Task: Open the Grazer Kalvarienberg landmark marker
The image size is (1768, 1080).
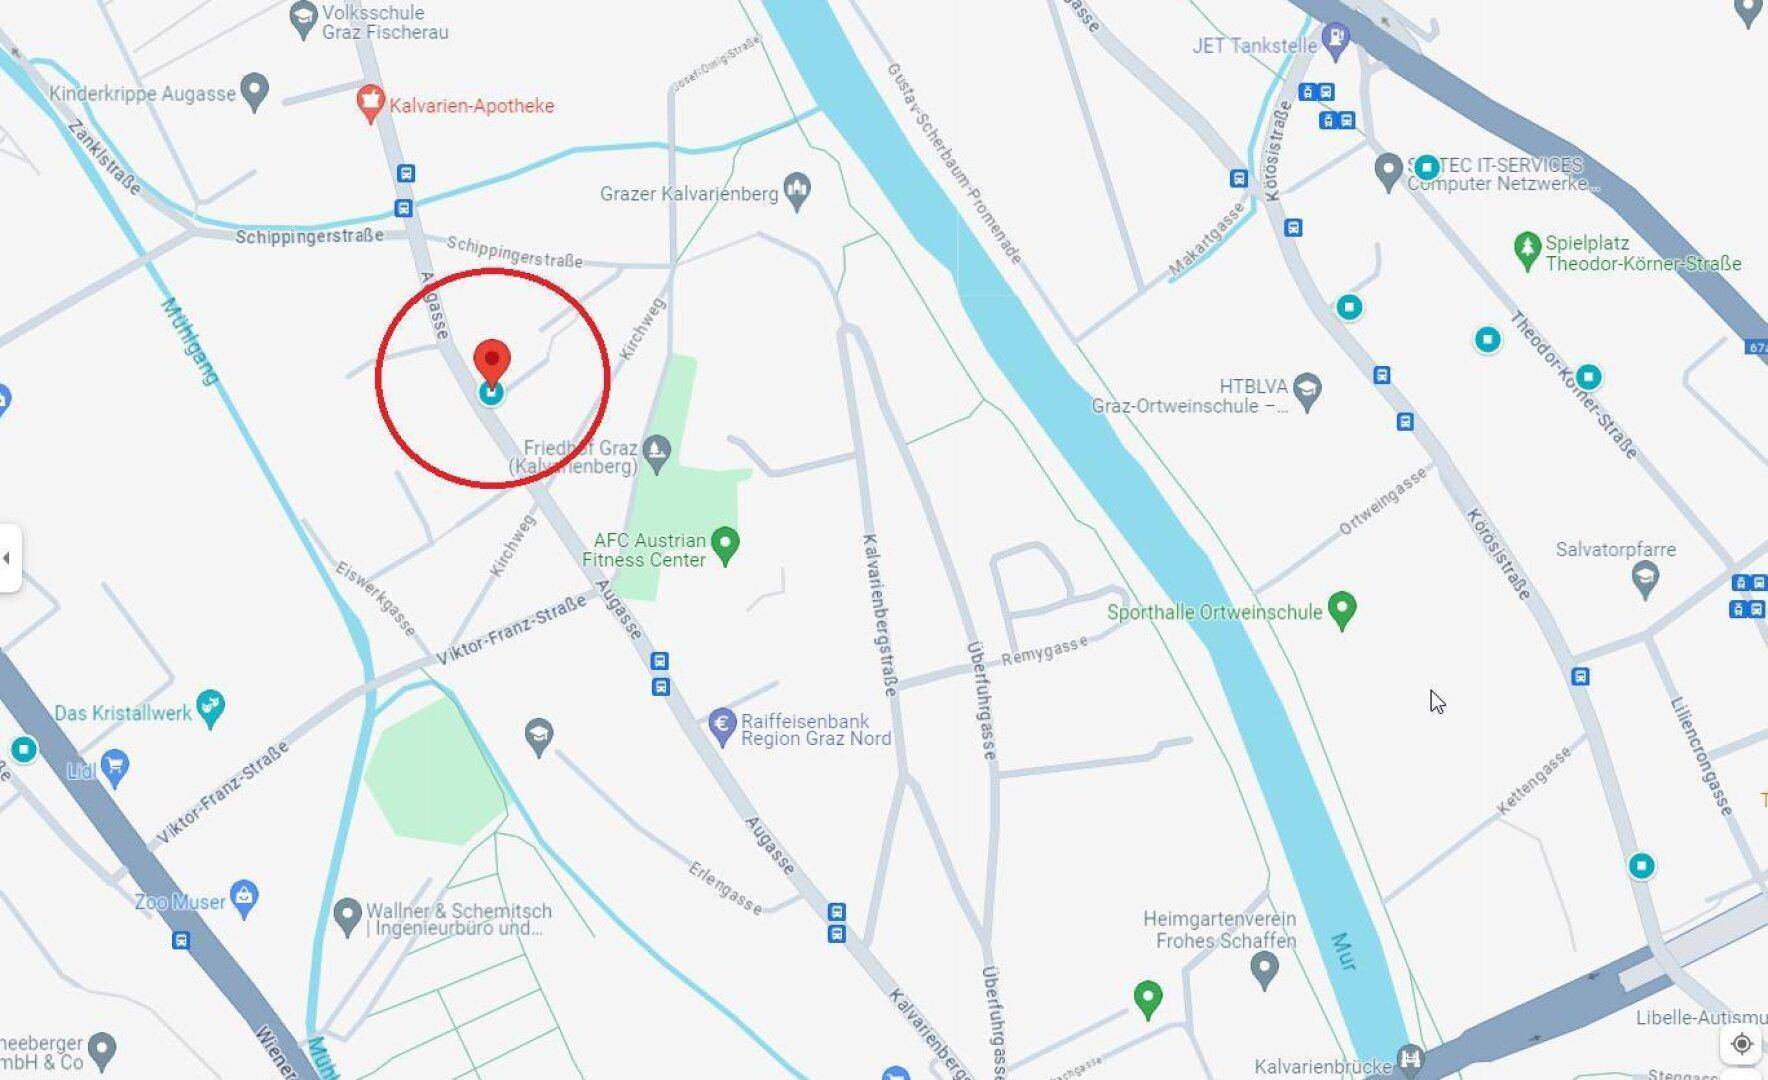Action: tap(798, 192)
